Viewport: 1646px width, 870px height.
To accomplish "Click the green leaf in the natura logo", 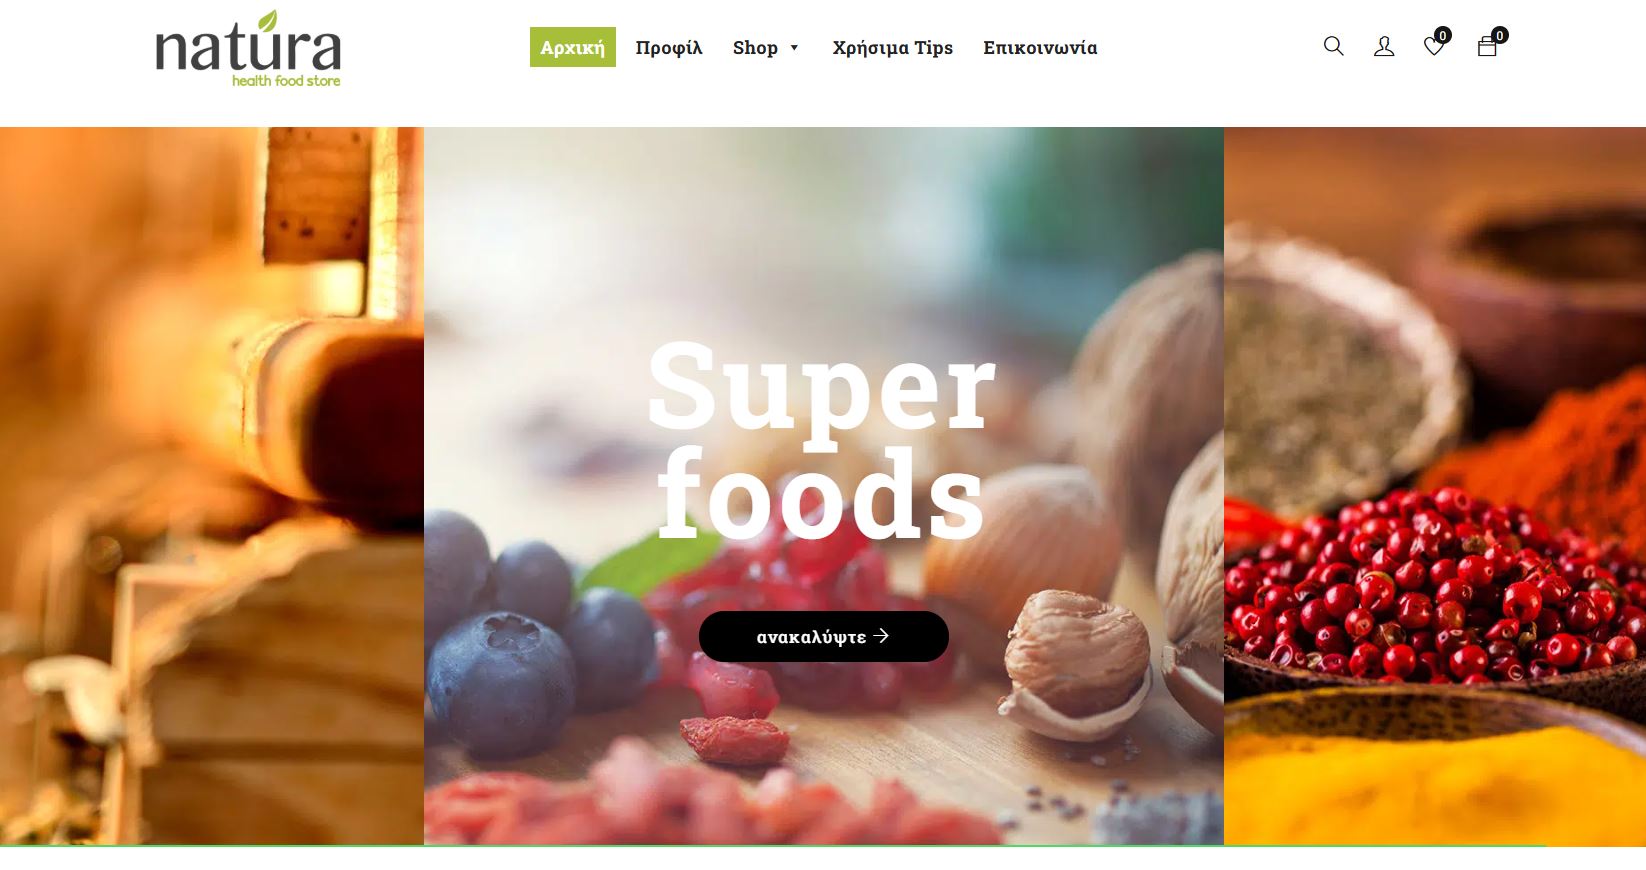I will click(267, 20).
